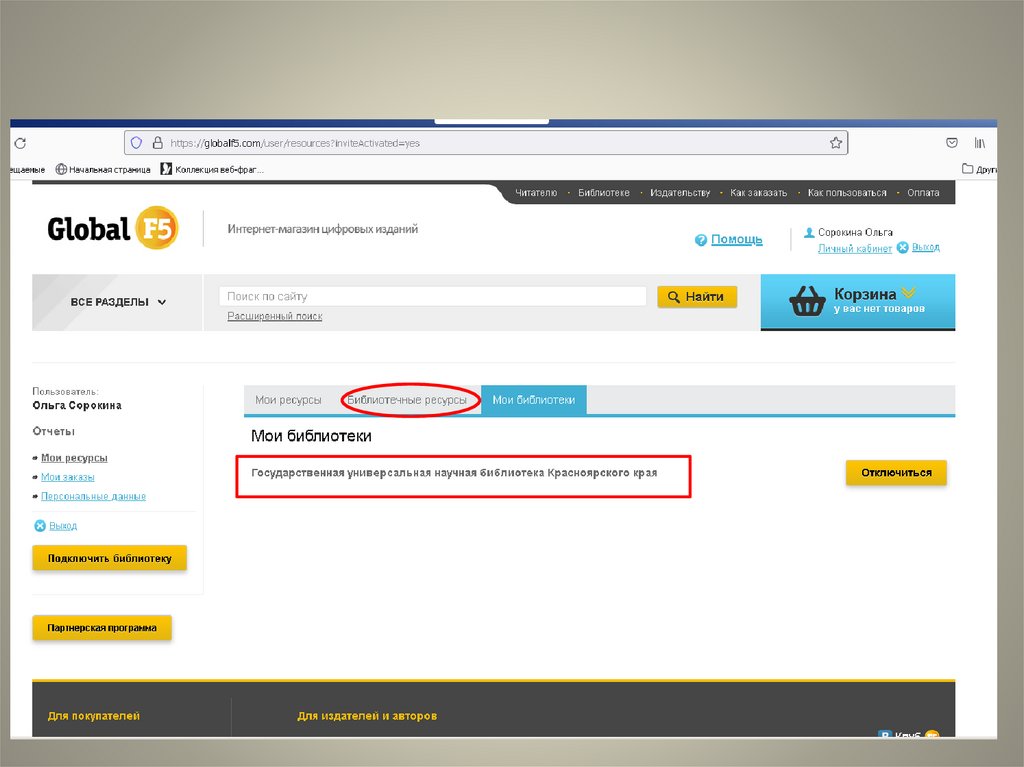1024x767 pixels.
Task: Bookmark page with star icon
Action: (836, 142)
